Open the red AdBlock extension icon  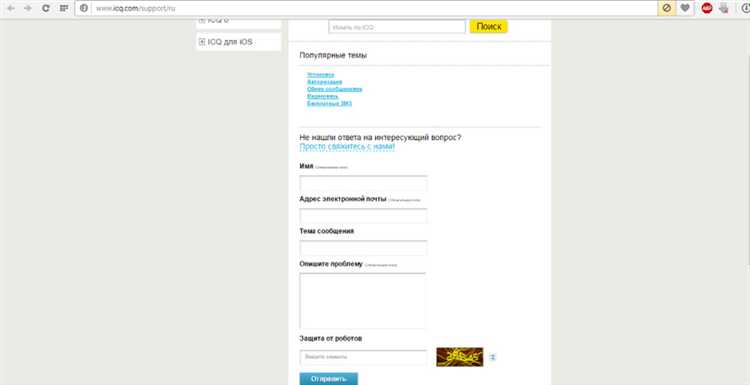706,8
